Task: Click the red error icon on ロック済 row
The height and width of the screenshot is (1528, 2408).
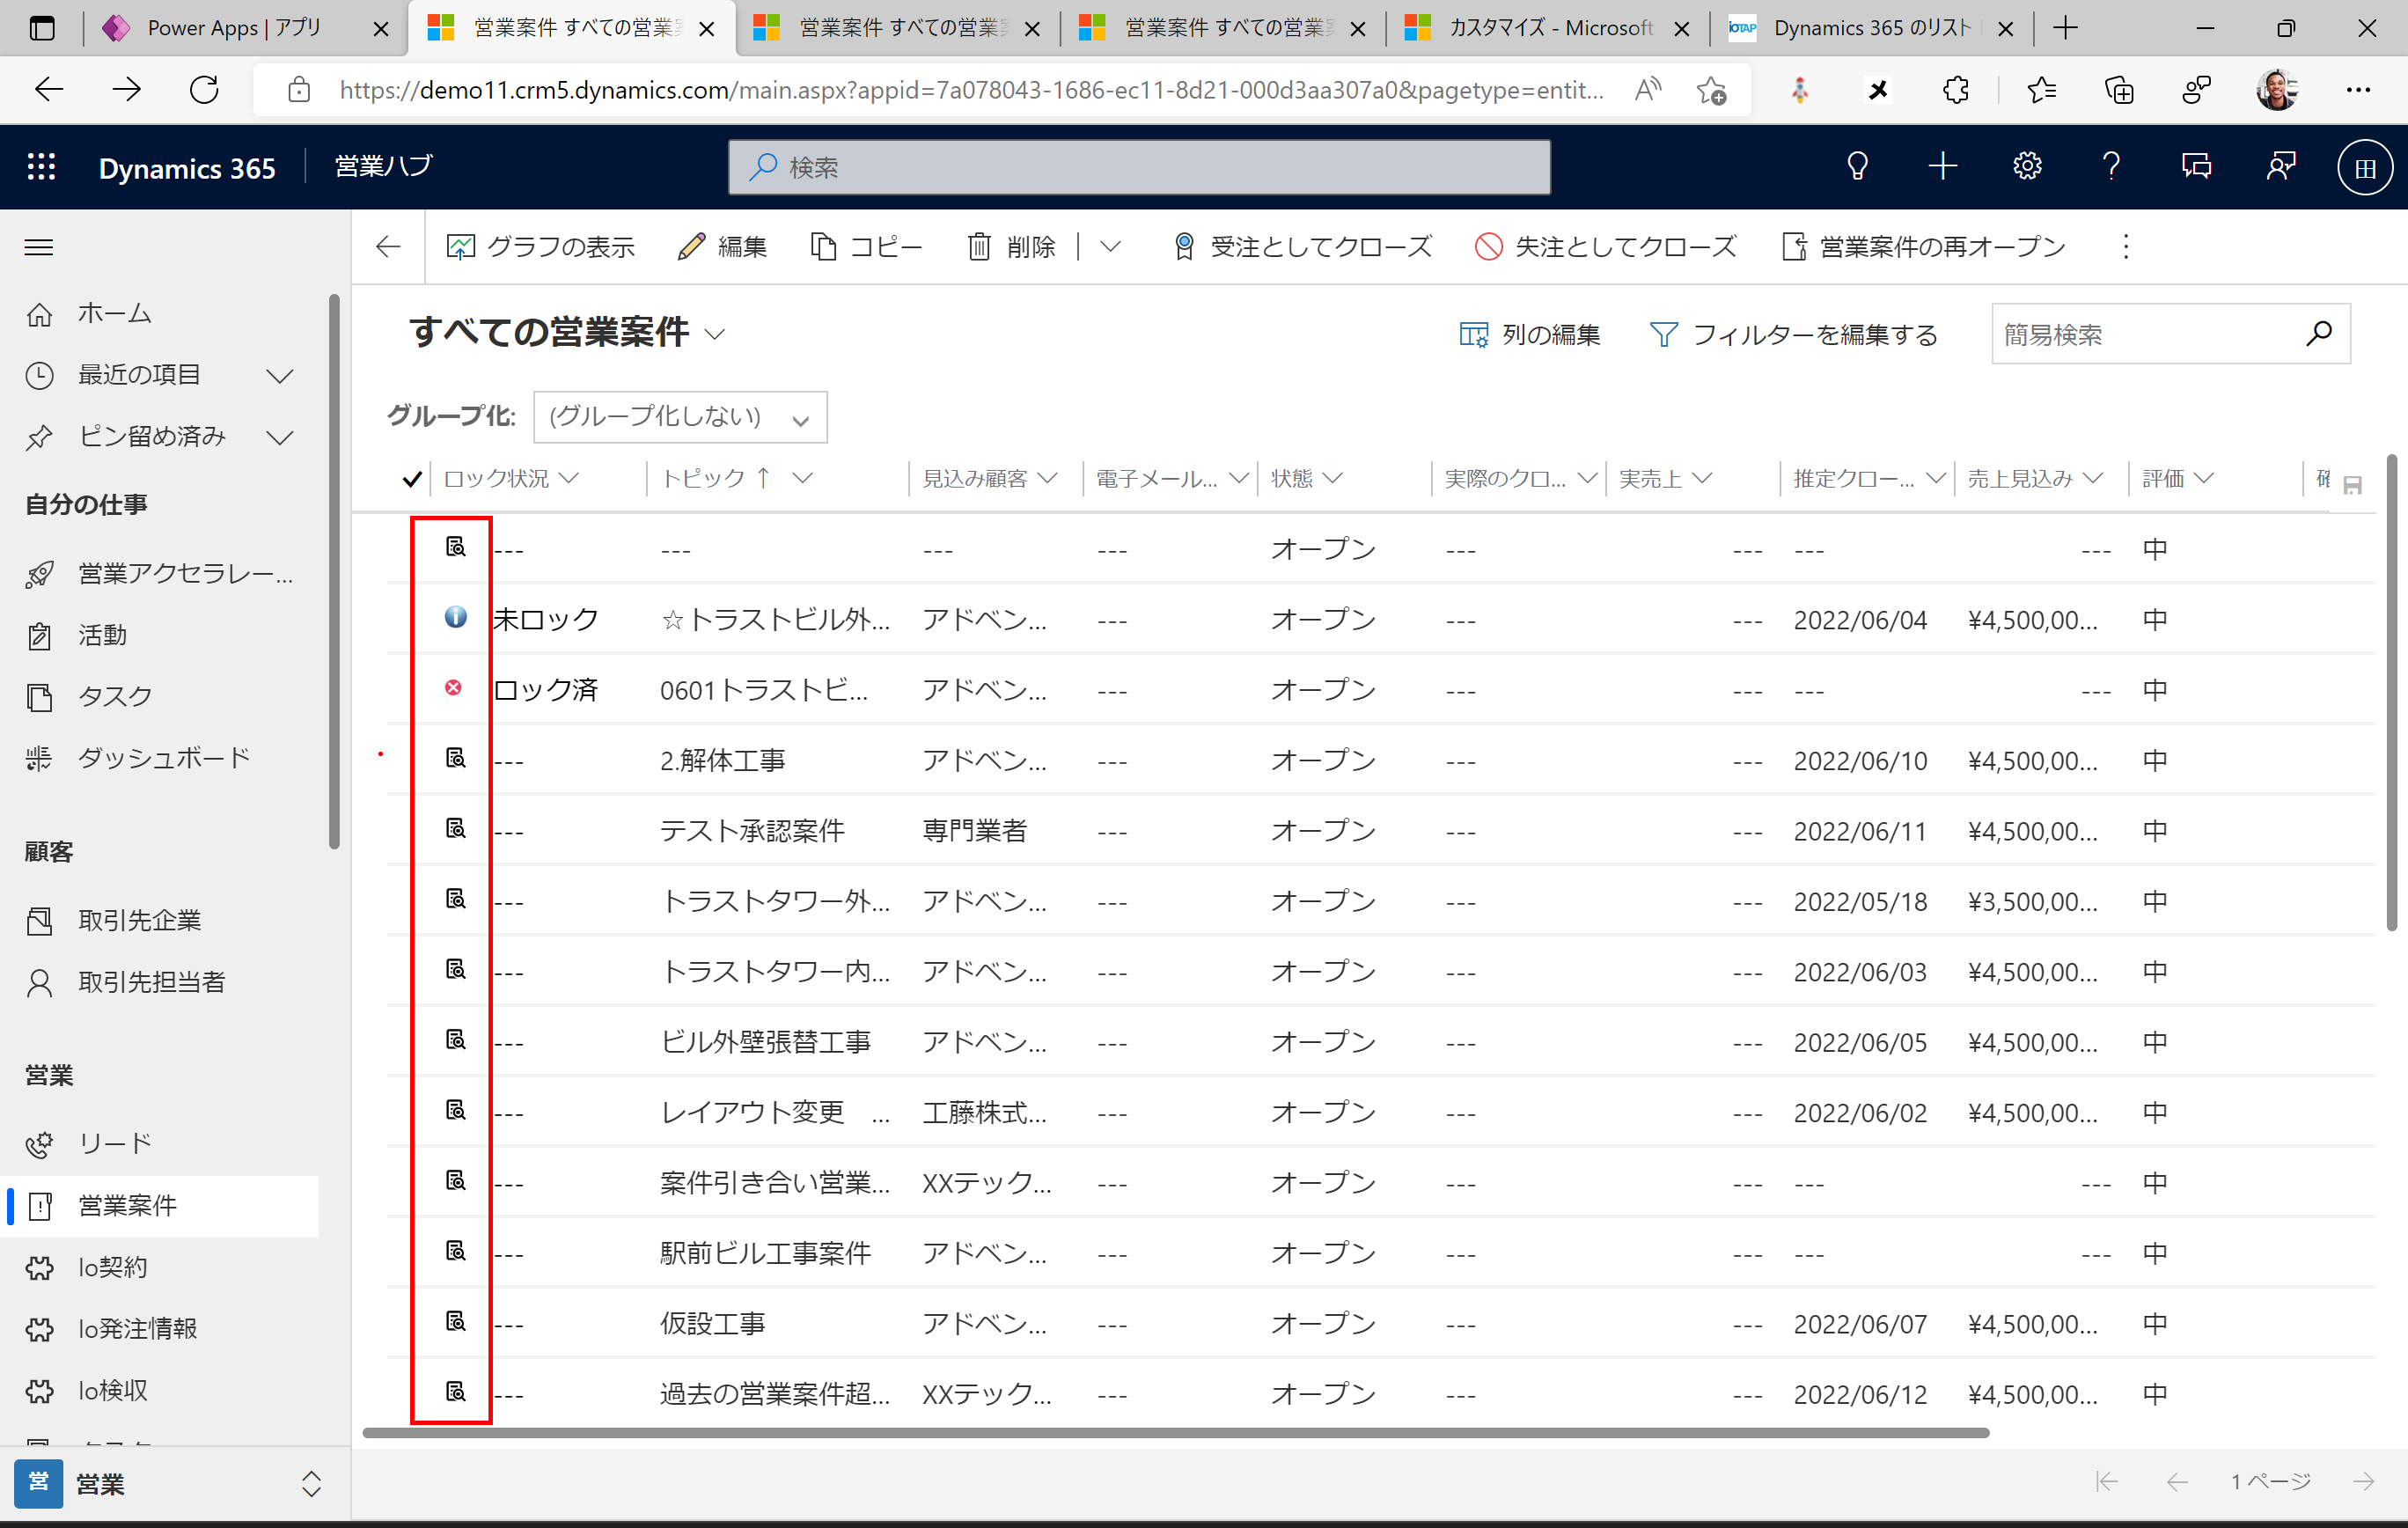Action: click(x=453, y=688)
